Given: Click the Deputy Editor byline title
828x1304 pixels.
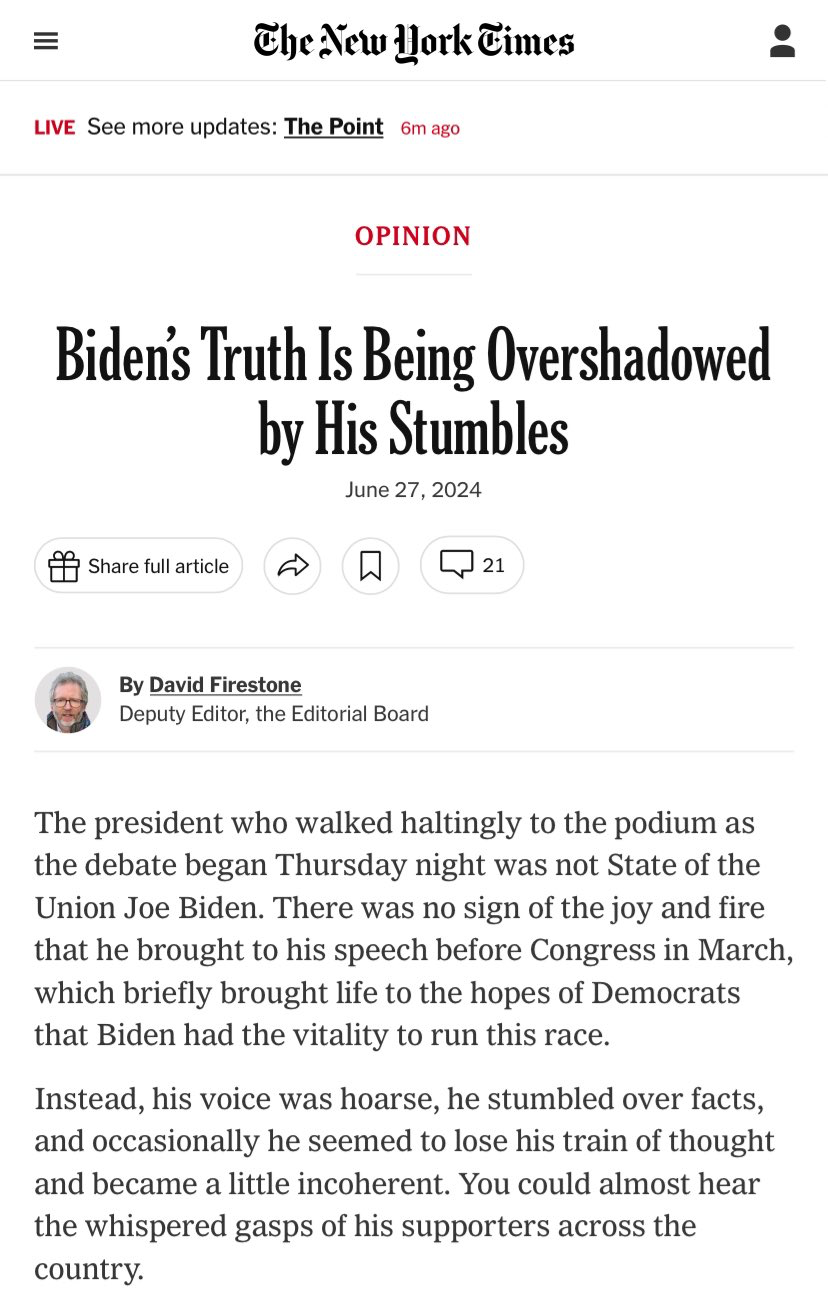Looking at the screenshot, I should click(x=274, y=714).
